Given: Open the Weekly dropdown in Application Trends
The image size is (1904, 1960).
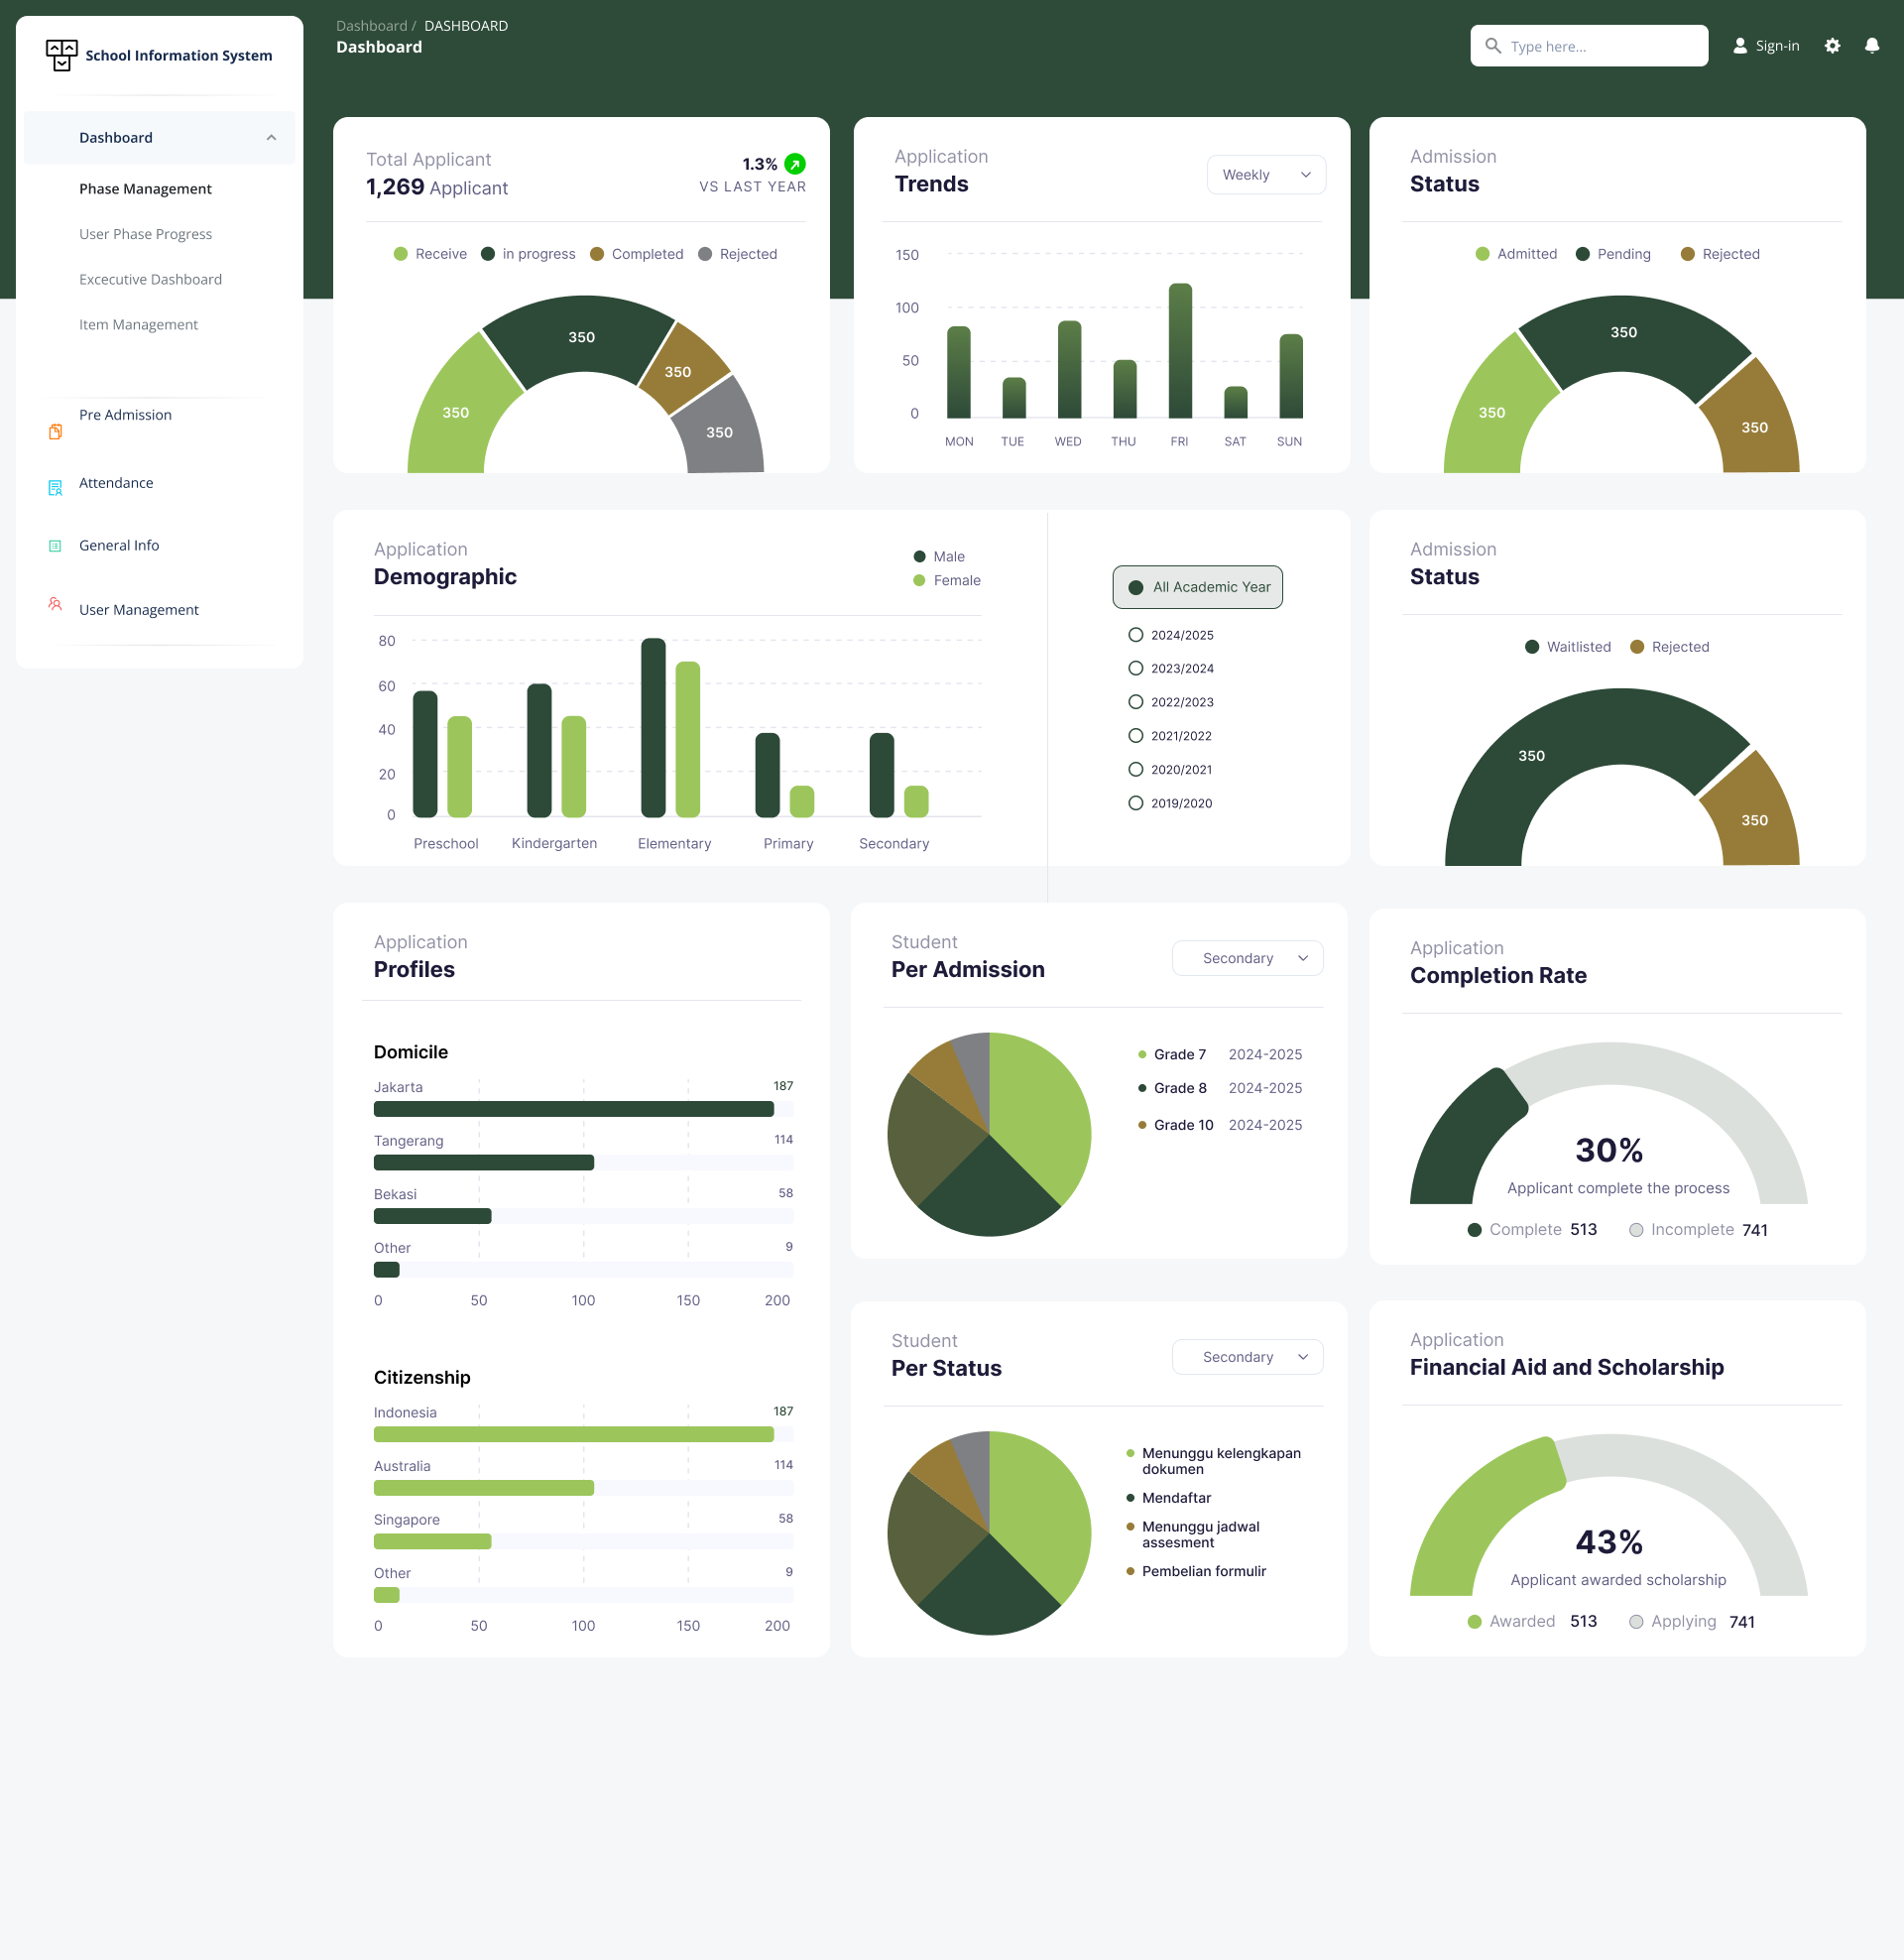Looking at the screenshot, I should [x=1266, y=175].
